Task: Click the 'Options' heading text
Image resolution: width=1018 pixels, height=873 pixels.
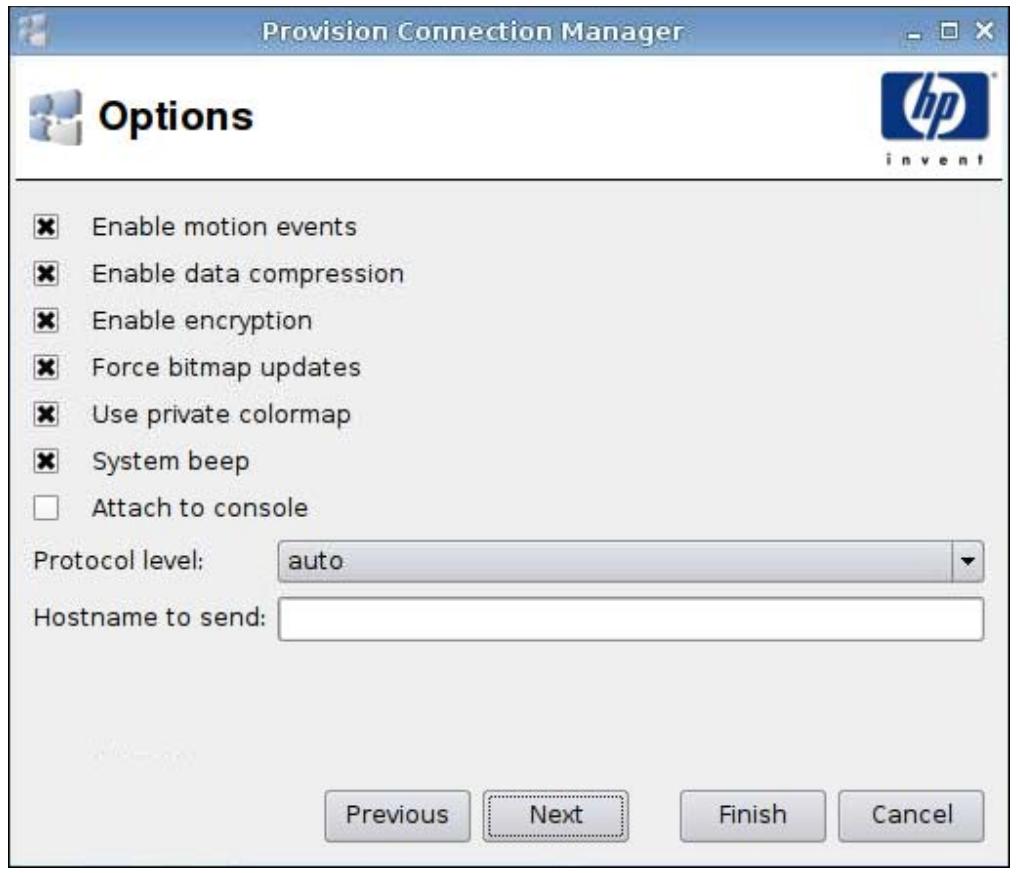Action: 176,117
